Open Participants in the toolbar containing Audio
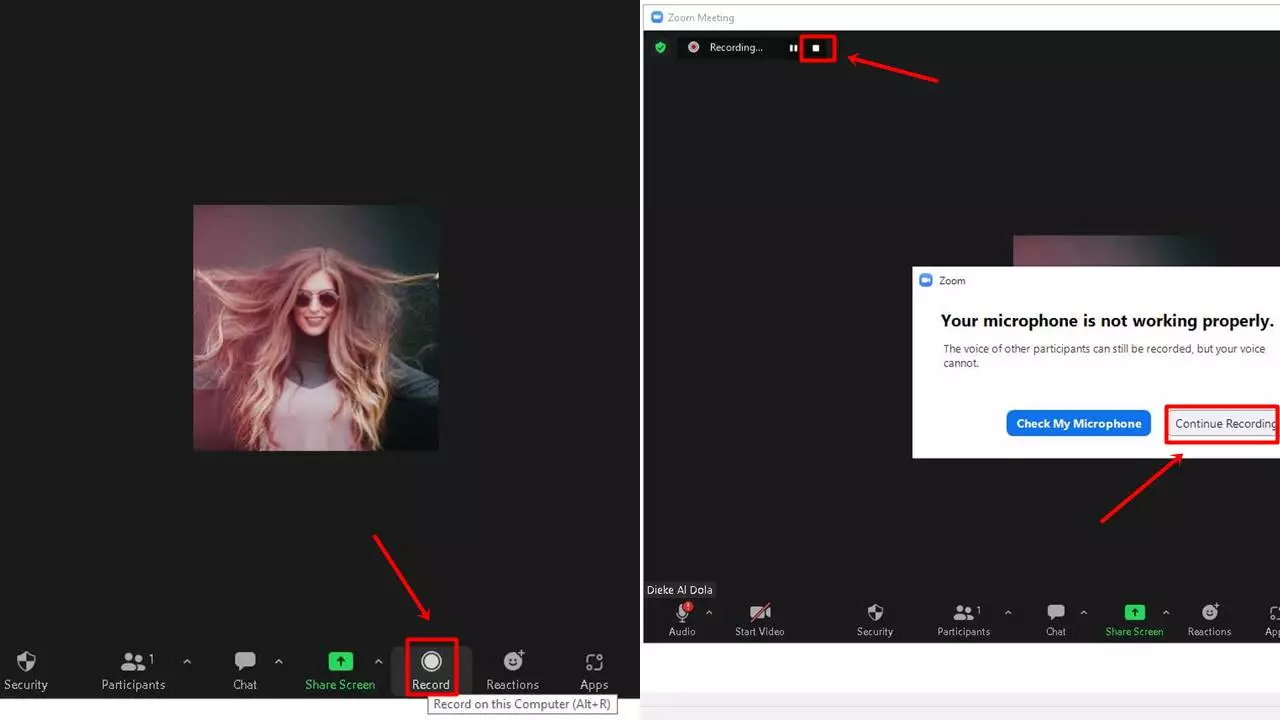Viewport: 1280px width, 720px height. (x=963, y=618)
